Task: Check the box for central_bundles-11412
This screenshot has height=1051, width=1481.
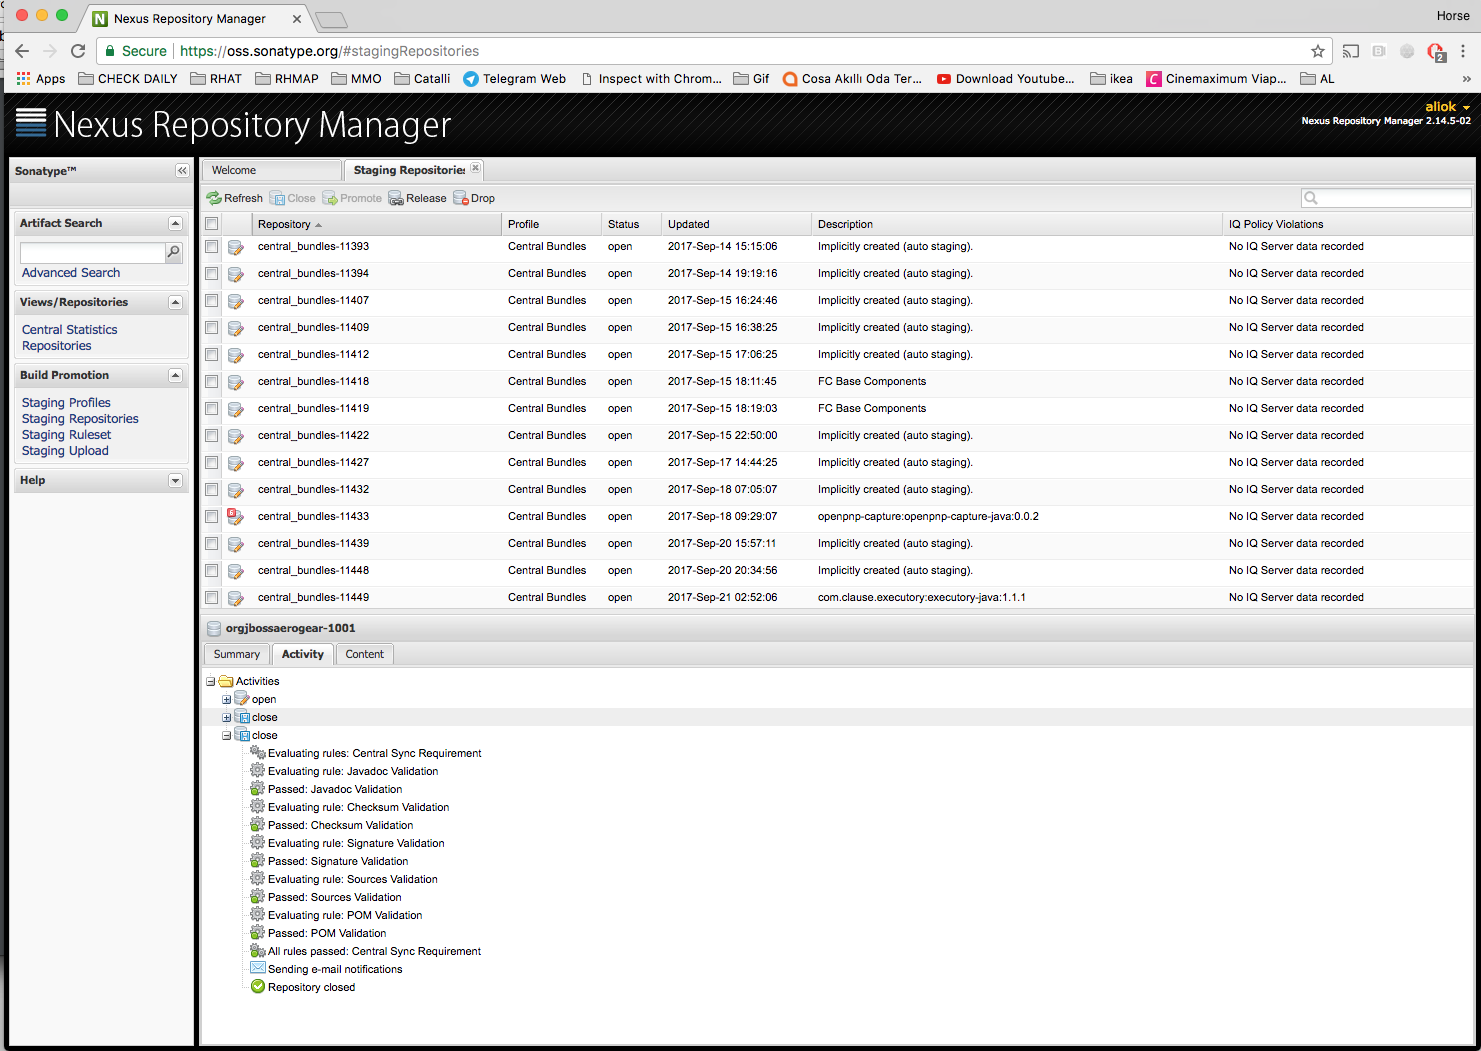Action: tap(212, 354)
